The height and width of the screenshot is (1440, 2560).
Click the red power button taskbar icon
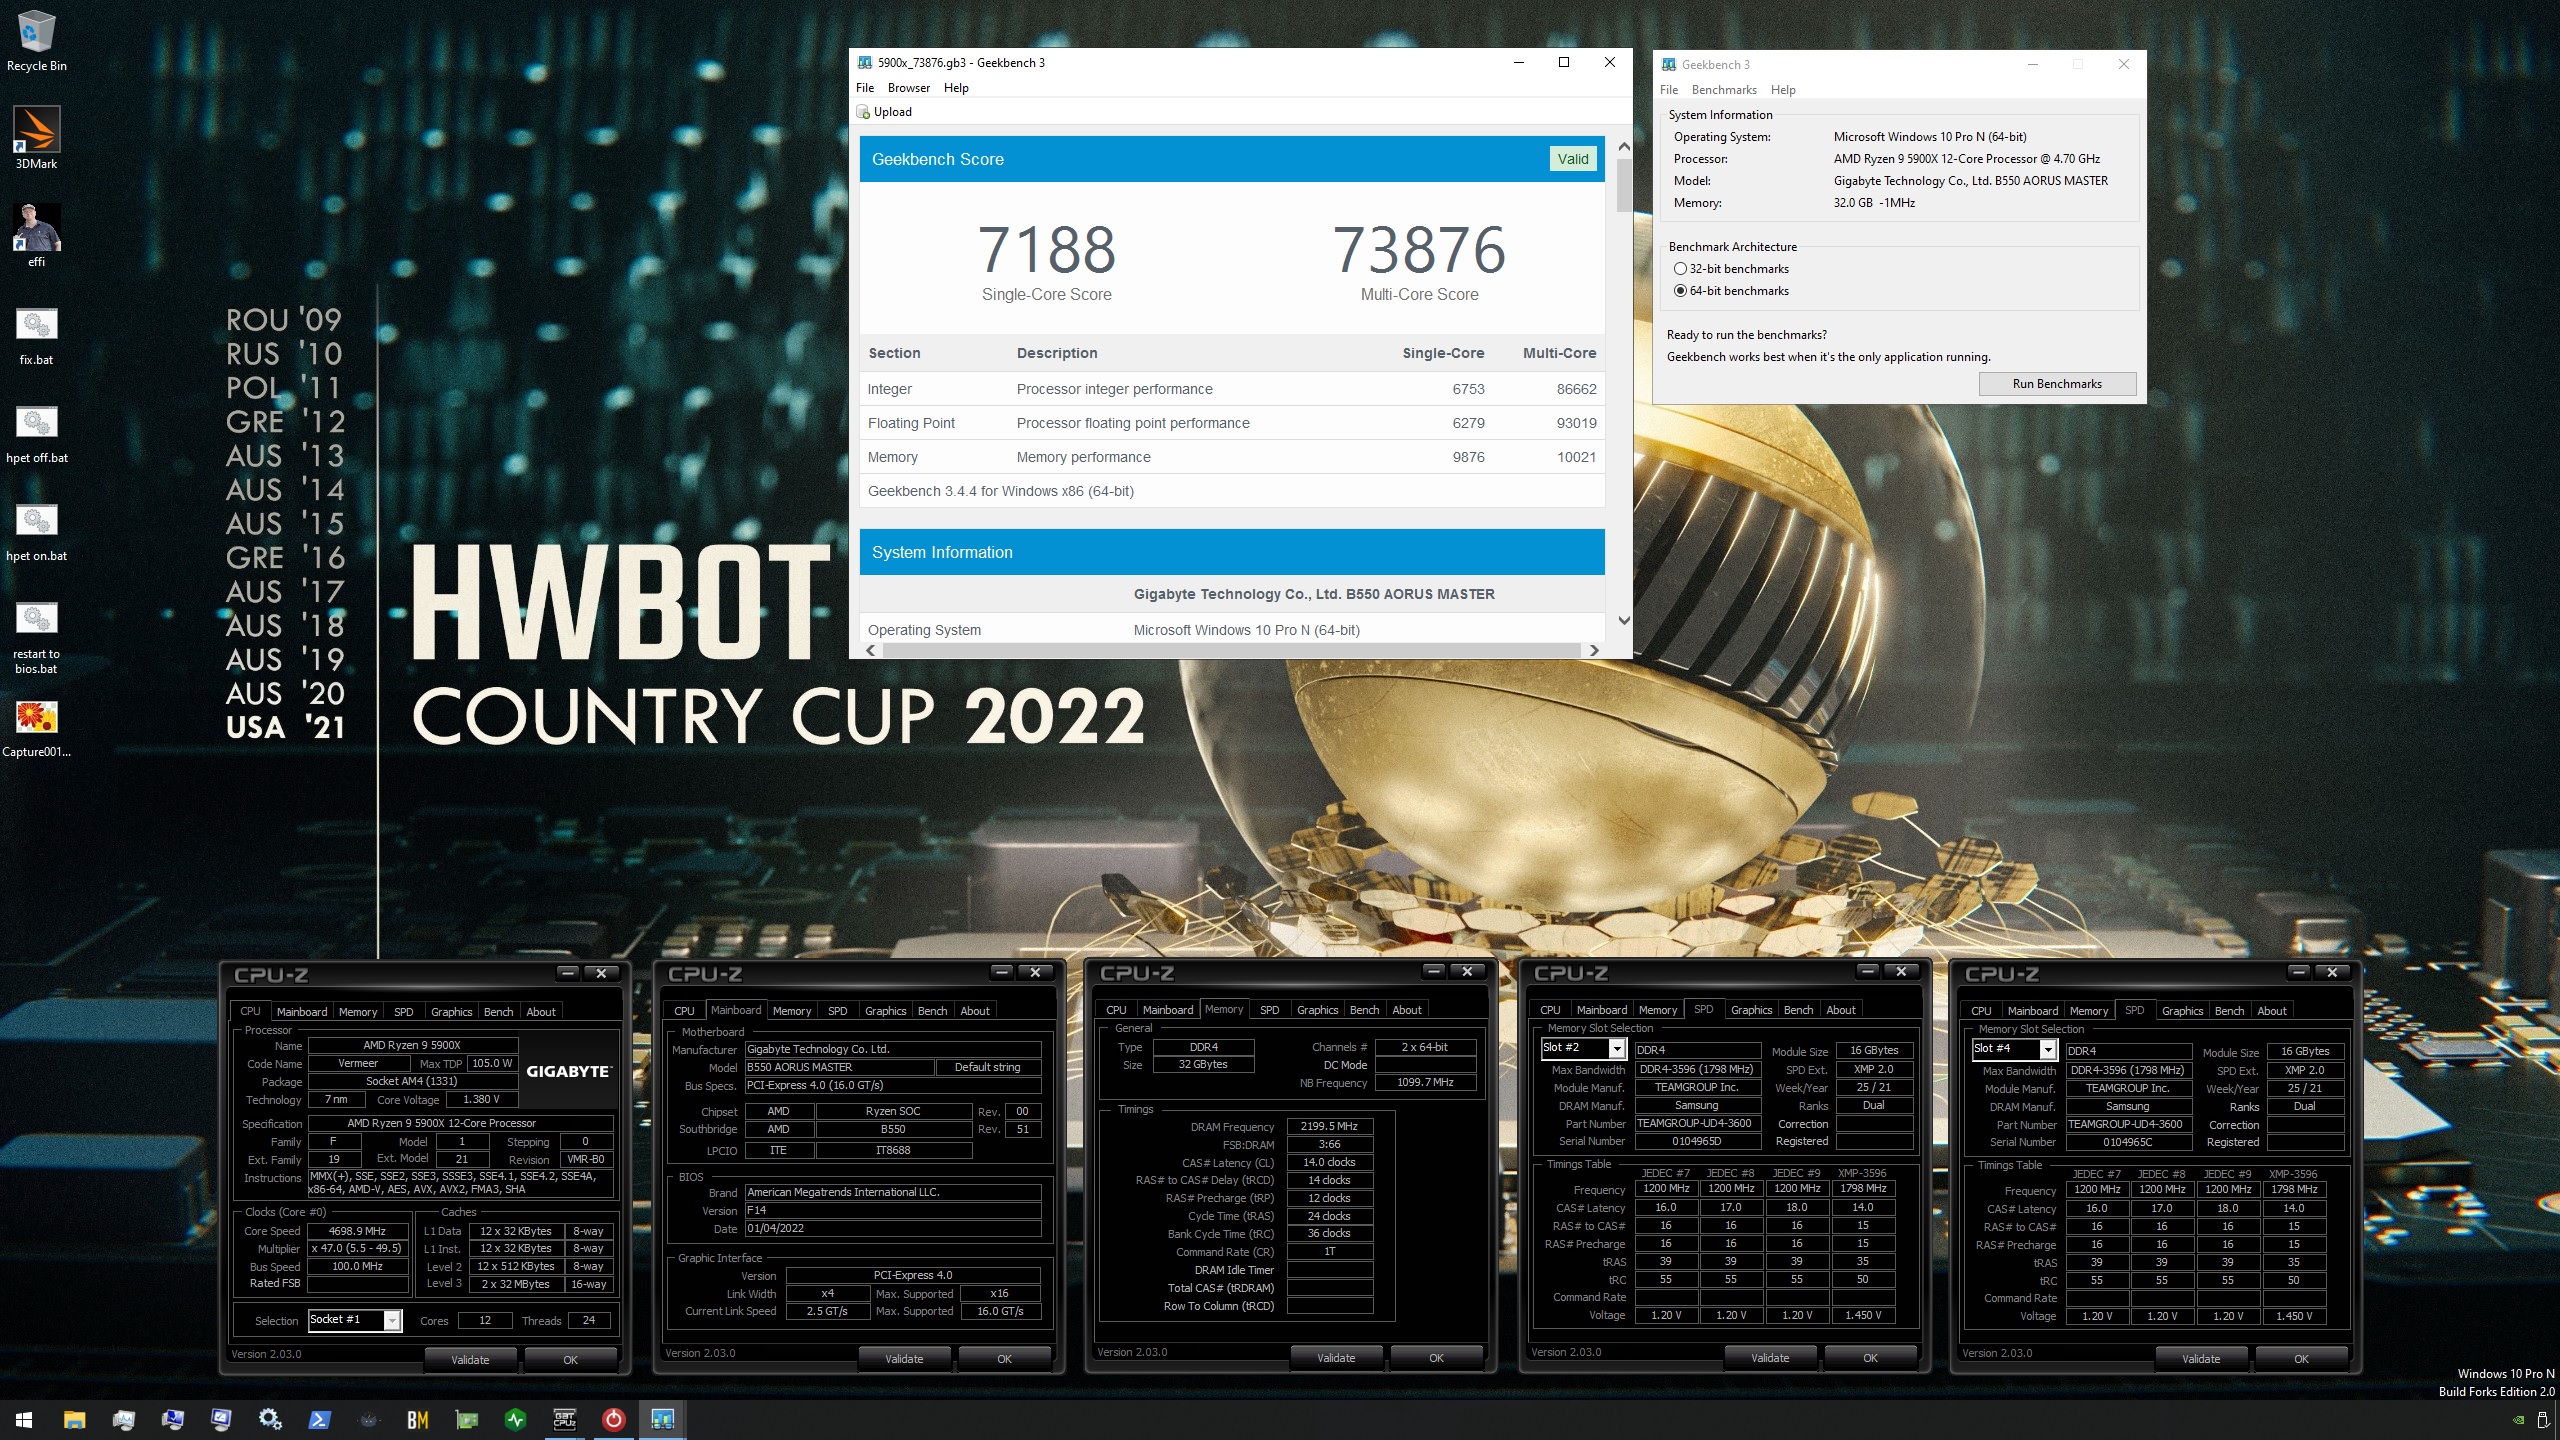[x=613, y=1419]
